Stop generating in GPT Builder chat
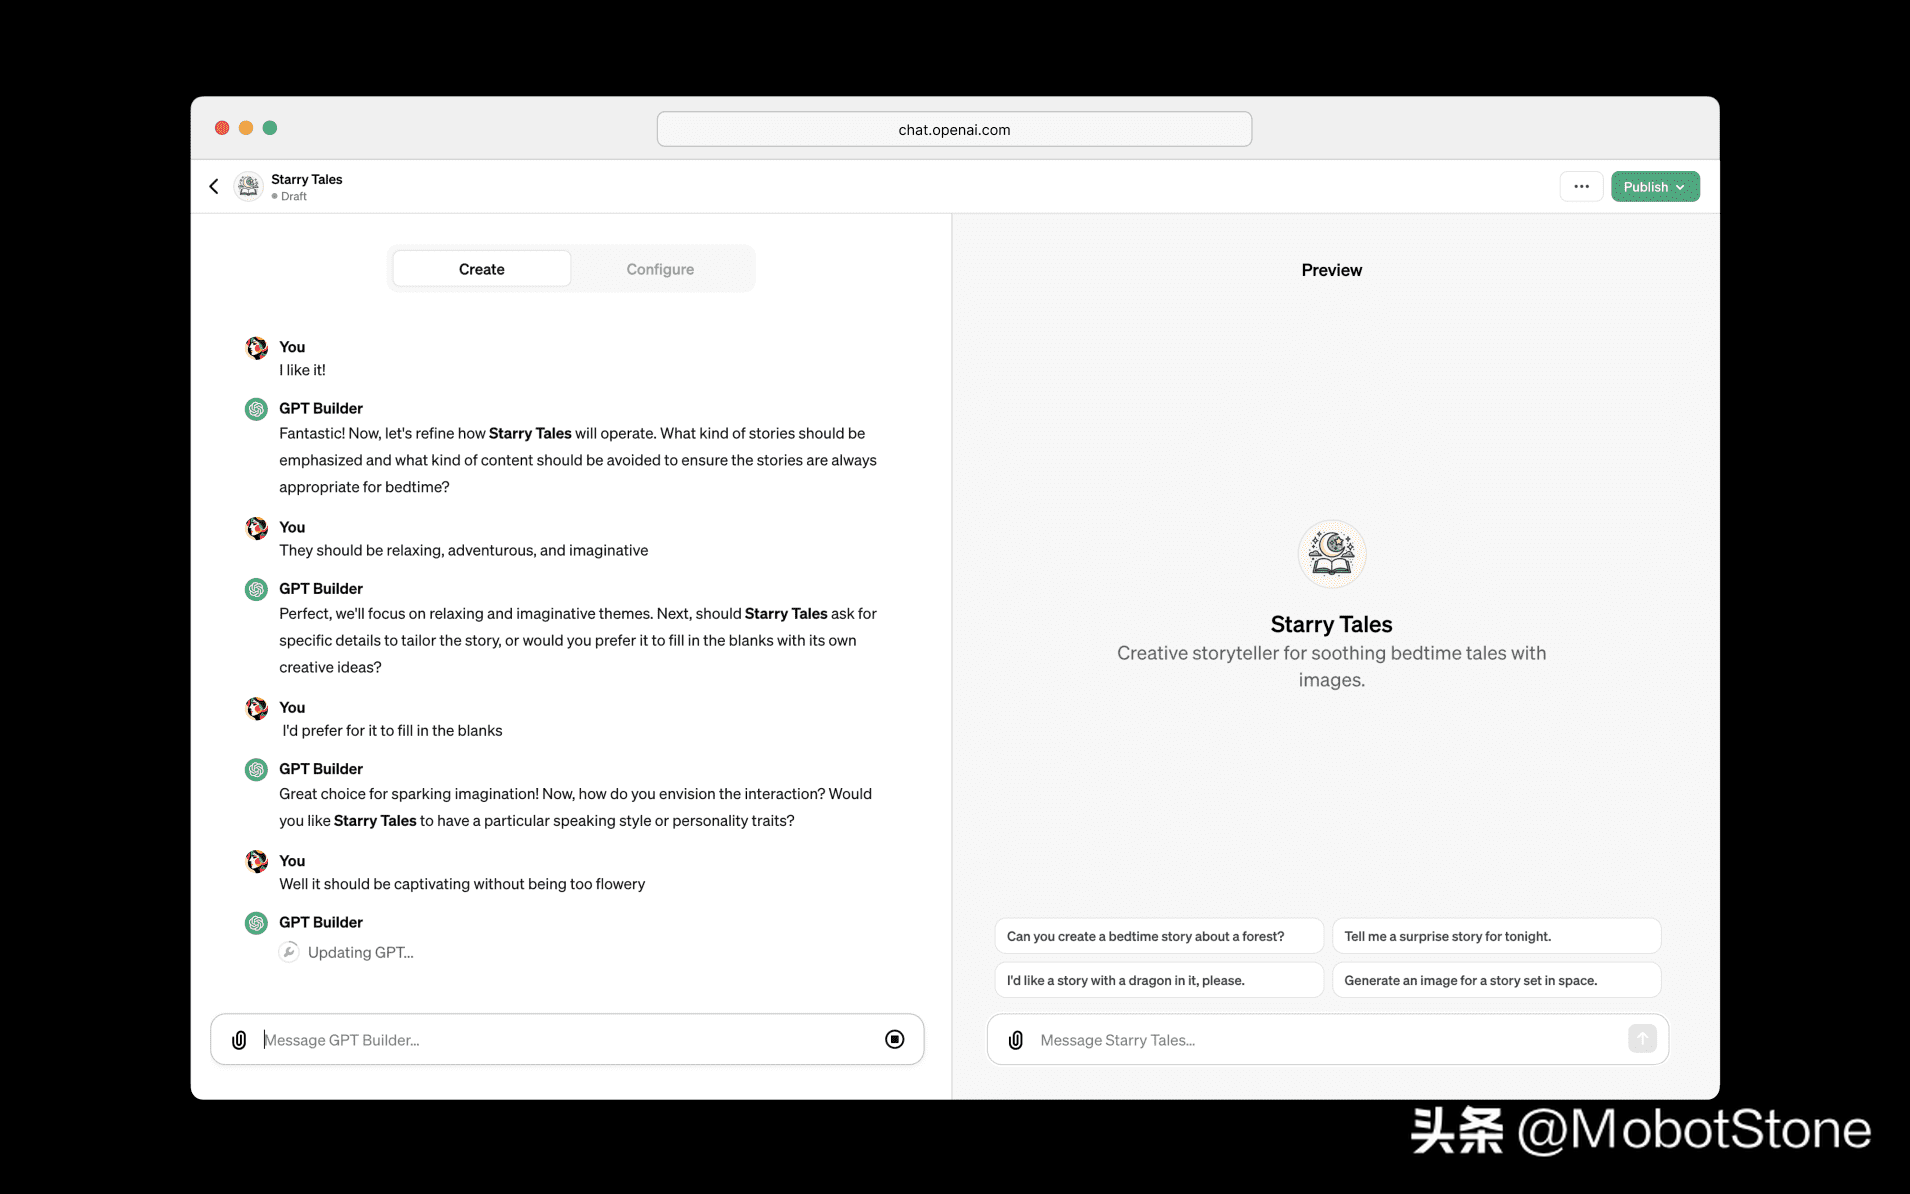Viewport: 1910px width, 1194px height. coord(894,1040)
